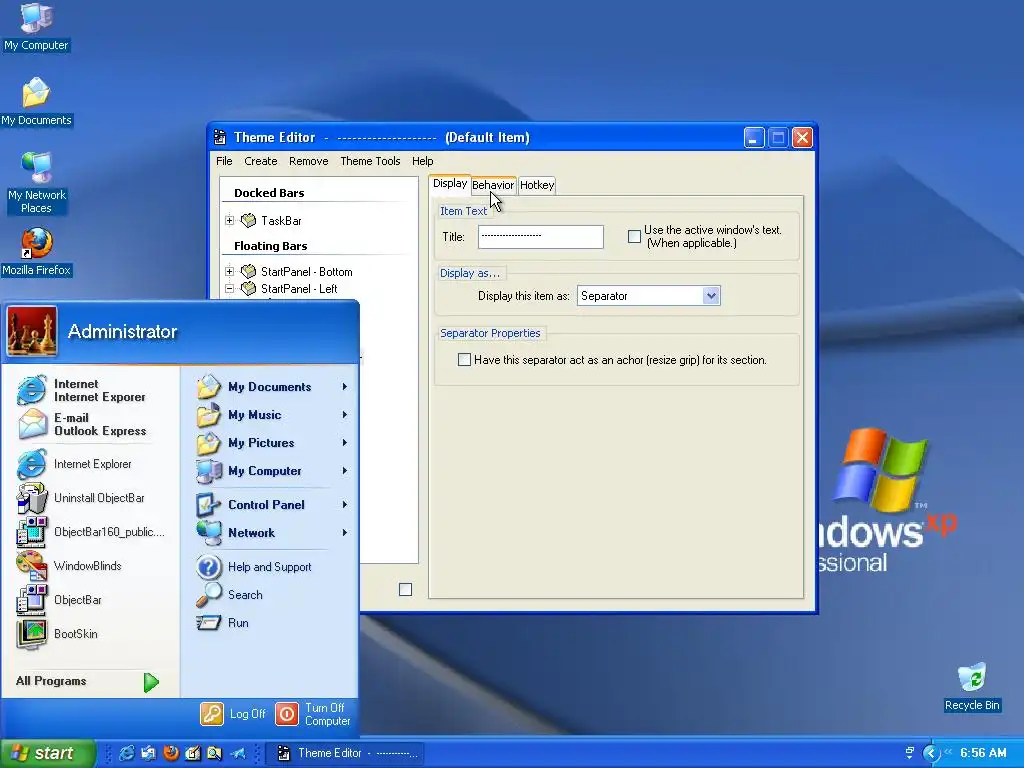
Task: Expand the TaskBar tree node
Action: [x=229, y=221]
